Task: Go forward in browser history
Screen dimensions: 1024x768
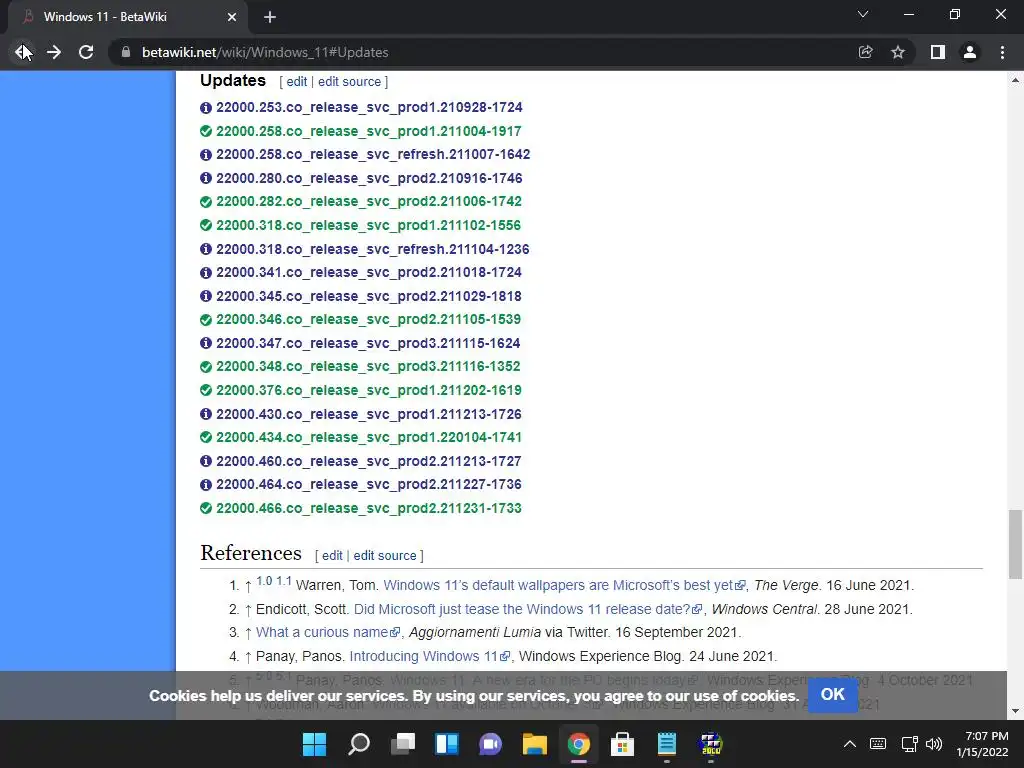Action: click(54, 52)
